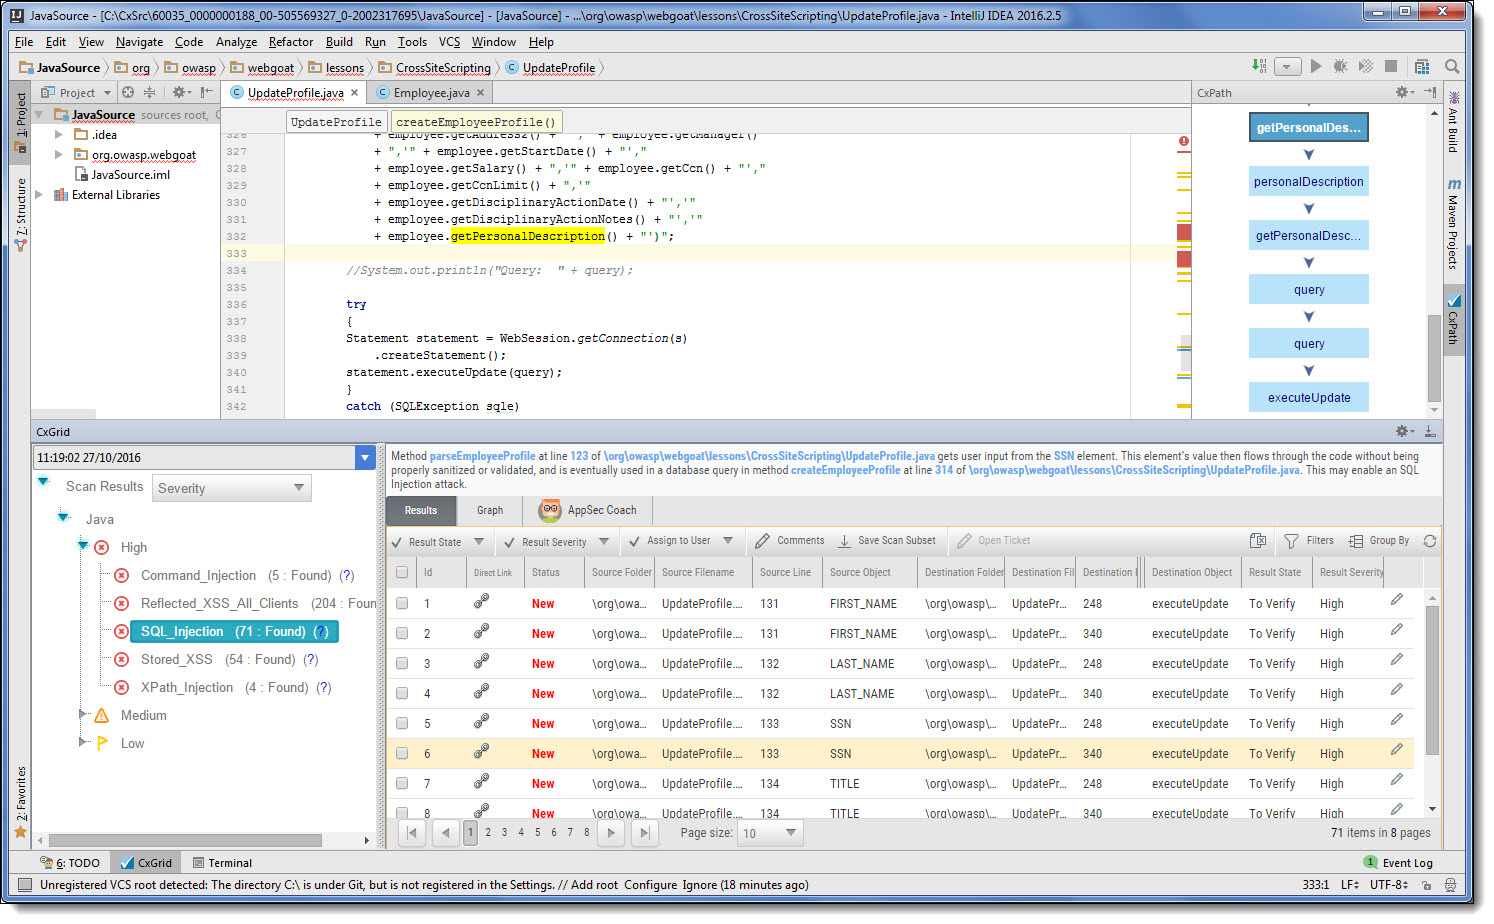Screen dimensions: 1494x924
Task: Click the Search Everywhere magnifier icon
Action: (x=1452, y=66)
